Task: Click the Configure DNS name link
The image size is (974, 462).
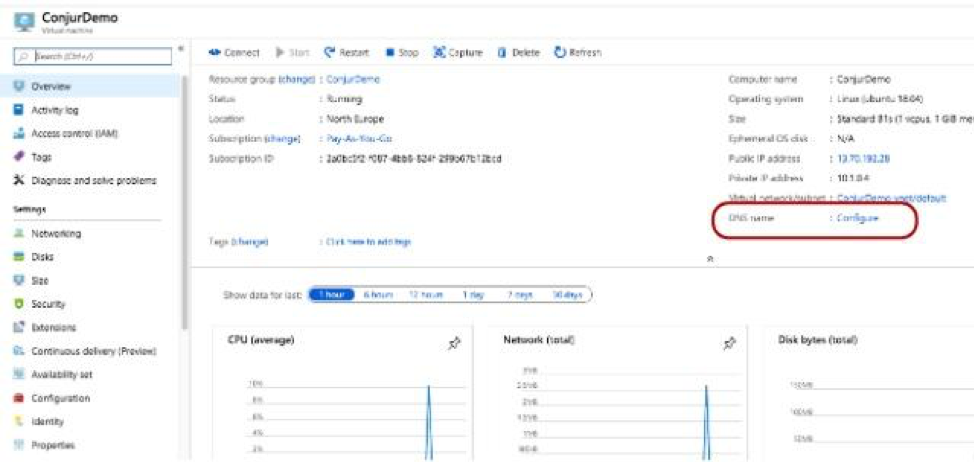Action: pyautogui.click(x=857, y=218)
